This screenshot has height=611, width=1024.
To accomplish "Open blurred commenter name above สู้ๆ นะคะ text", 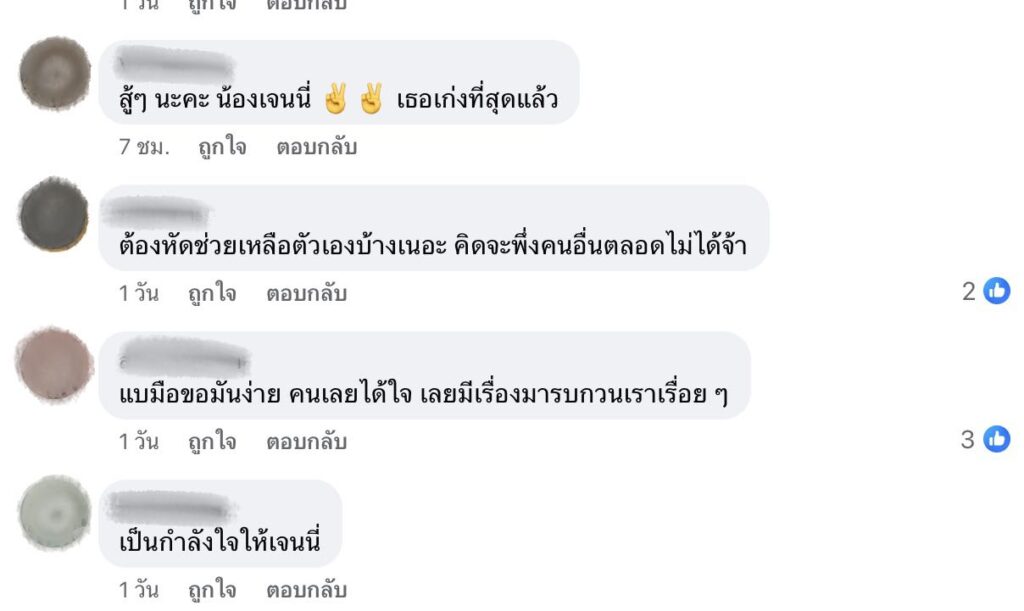I will 174,65.
